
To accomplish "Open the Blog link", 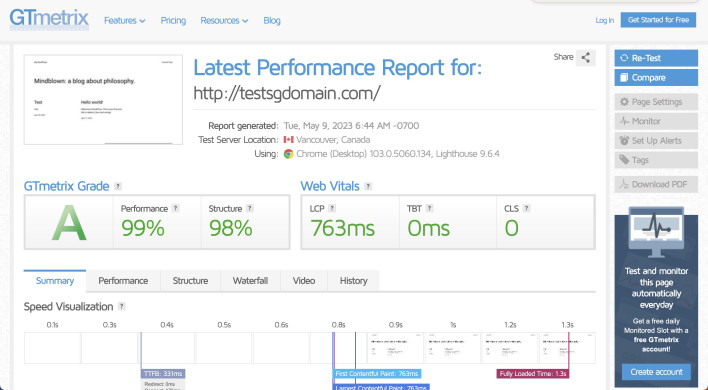I will (x=272, y=21).
